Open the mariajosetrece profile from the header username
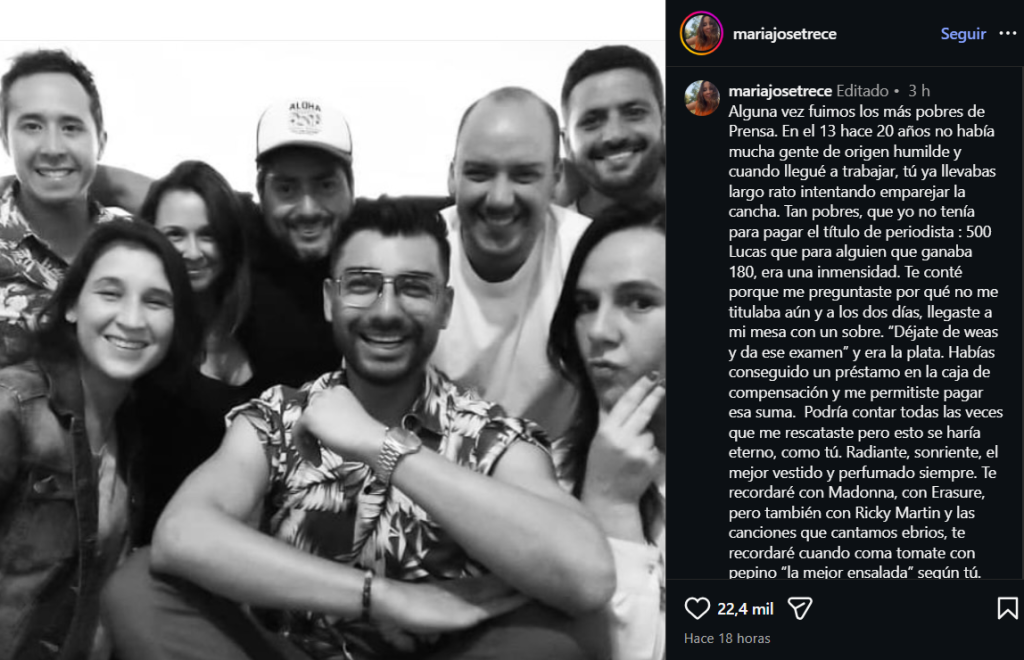 pos(784,33)
